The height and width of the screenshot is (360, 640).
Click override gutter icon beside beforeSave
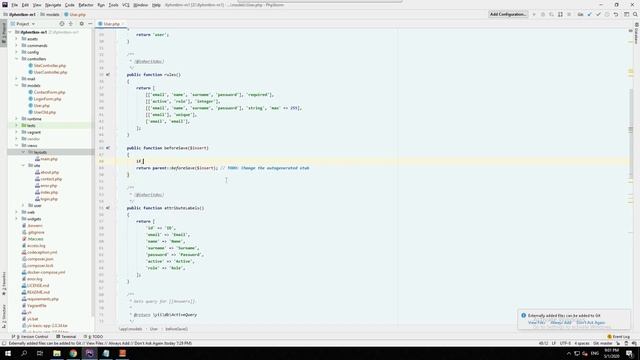click(x=108, y=148)
